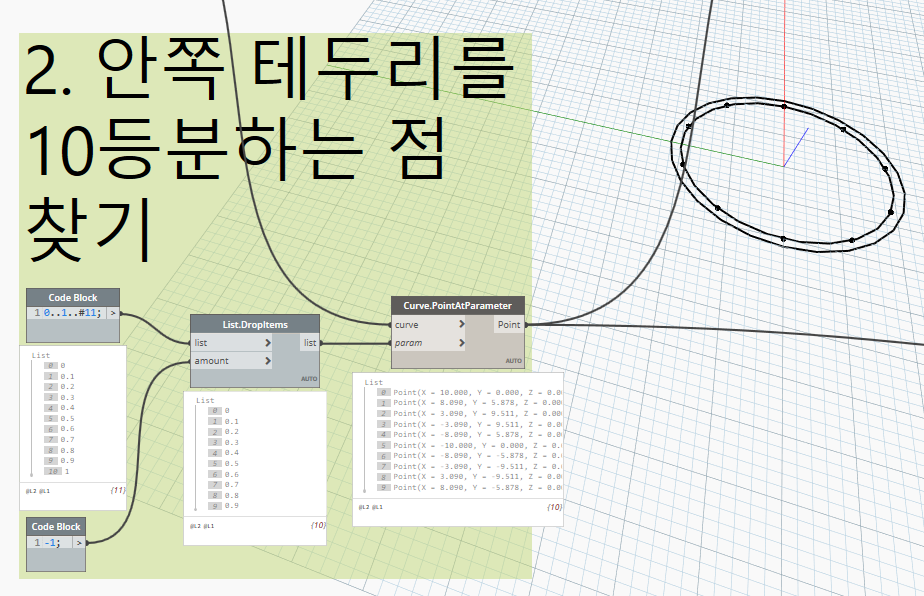Click the amount input port on List.DropItems
Viewport: 924px width, 596px height.
211,361
